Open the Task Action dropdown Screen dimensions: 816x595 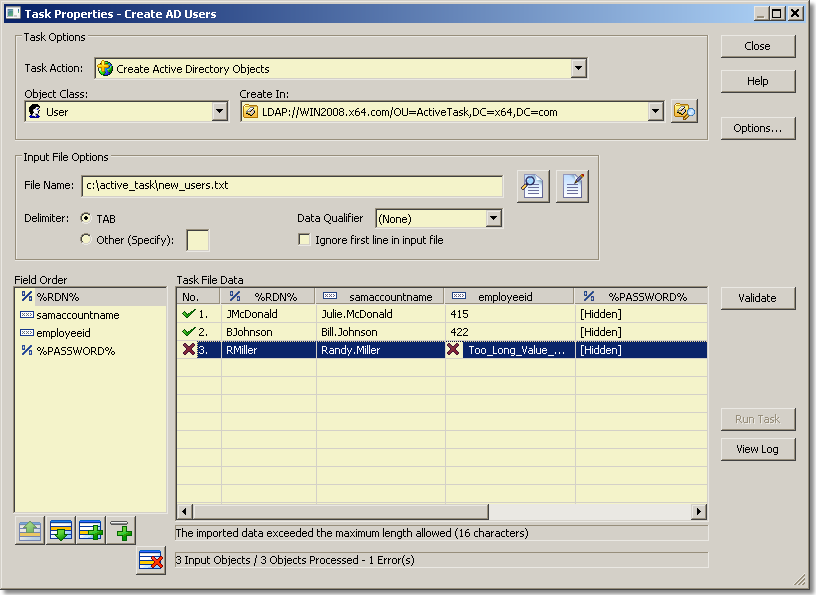click(578, 69)
